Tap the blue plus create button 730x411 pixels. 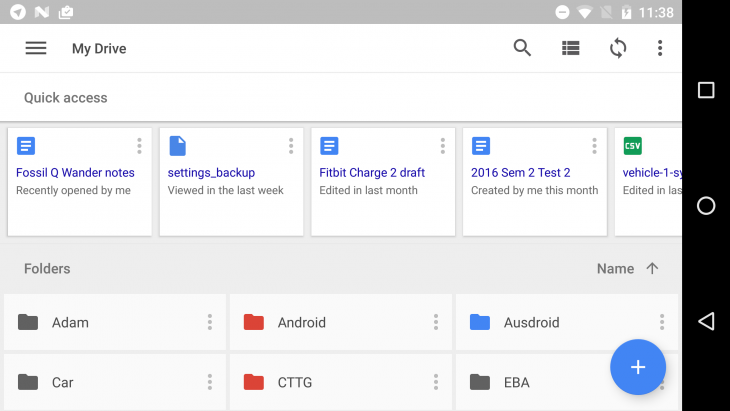pyautogui.click(x=638, y=367)
